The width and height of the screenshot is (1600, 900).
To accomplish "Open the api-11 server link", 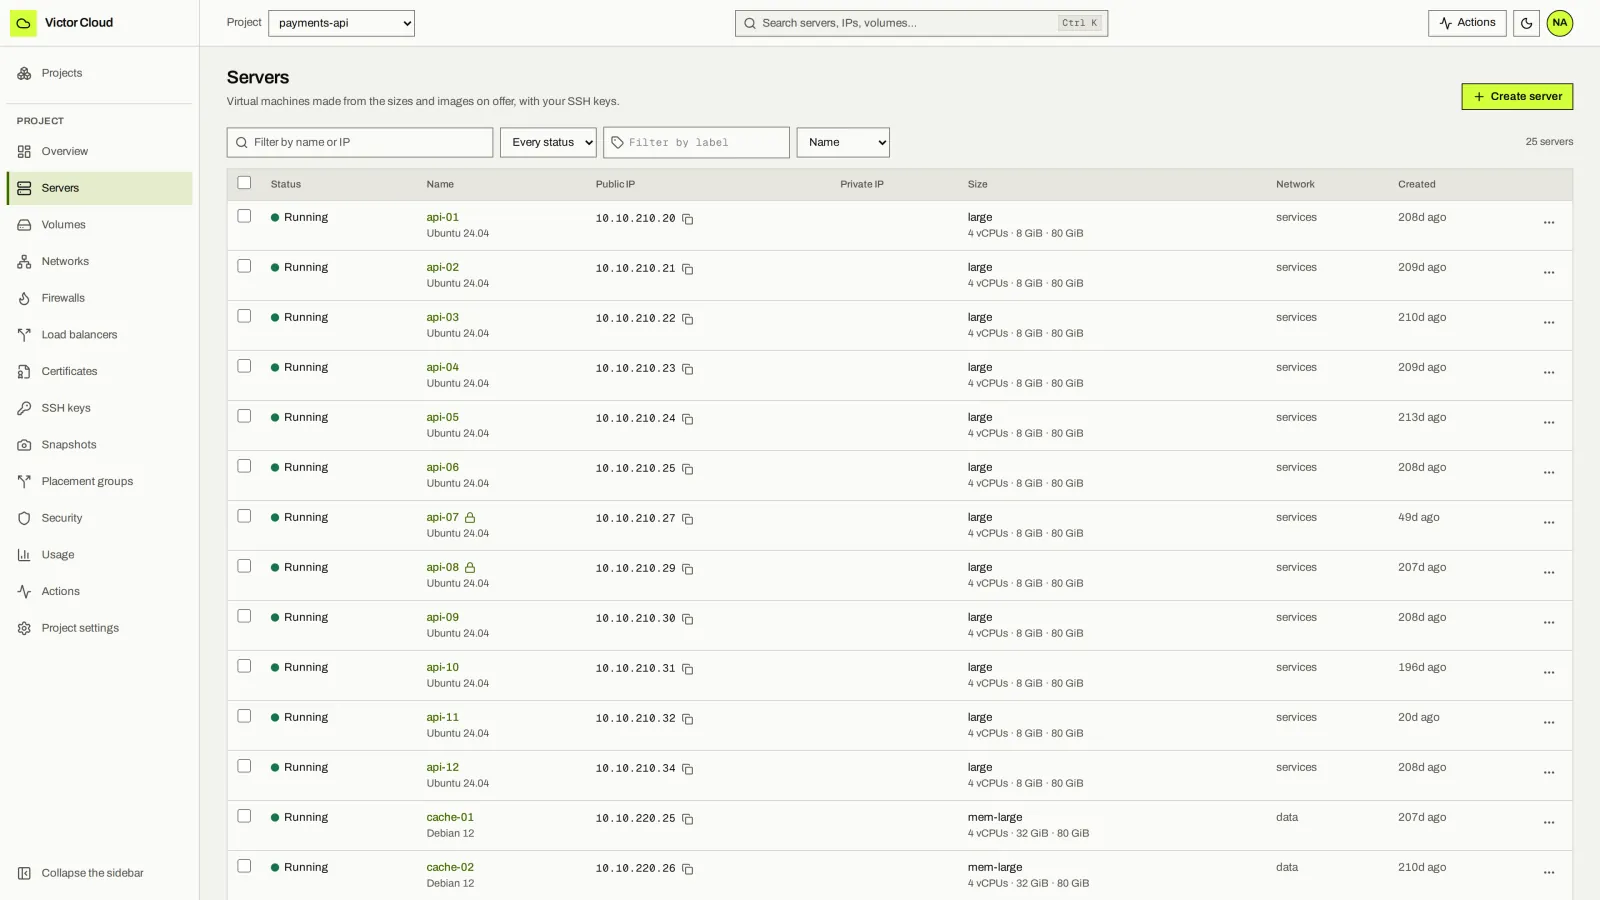I will pos(442,717).
